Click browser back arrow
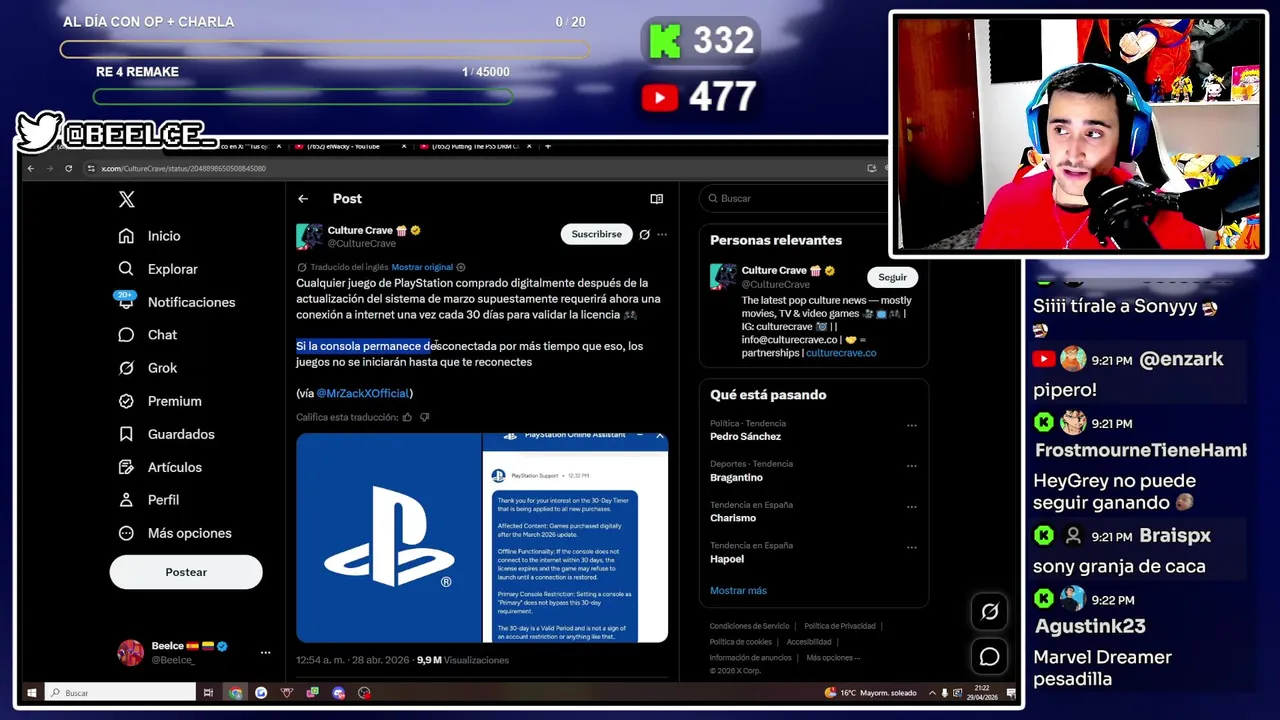The width and height of the screenshot is (1280, 720). [x=31, y=168]
